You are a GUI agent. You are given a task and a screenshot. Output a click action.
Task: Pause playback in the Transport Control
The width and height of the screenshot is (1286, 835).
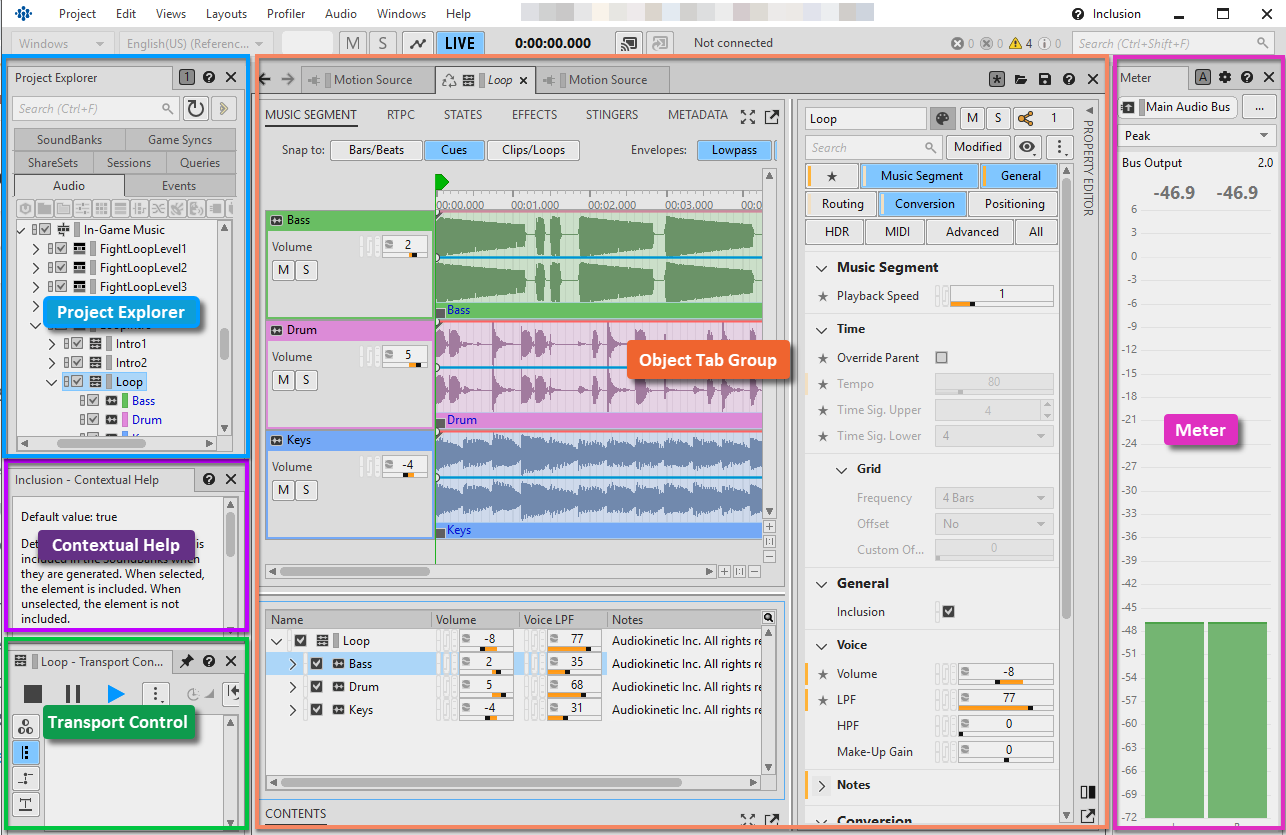tap(73, 693)
